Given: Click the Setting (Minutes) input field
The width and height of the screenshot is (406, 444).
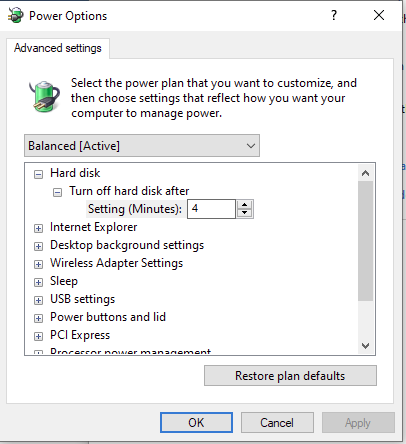Looking at the screenshot, I should coord(211,209).
